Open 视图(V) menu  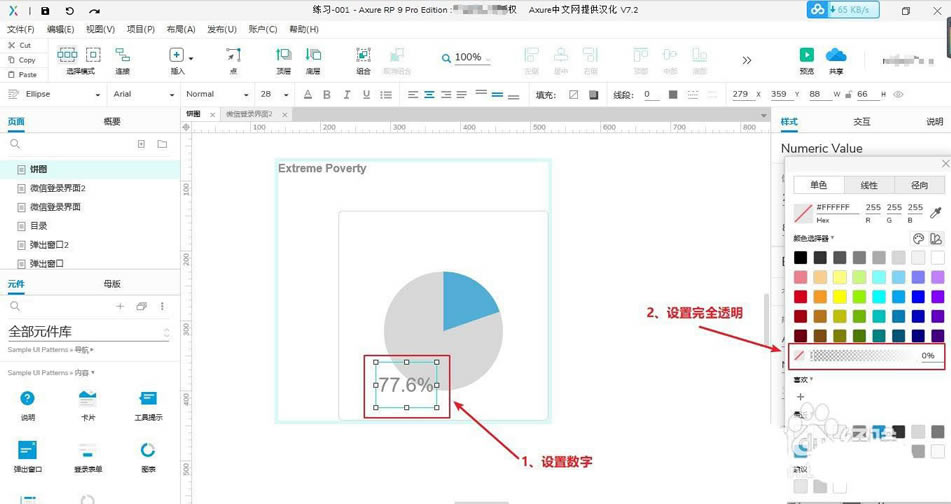pos(101,29)
